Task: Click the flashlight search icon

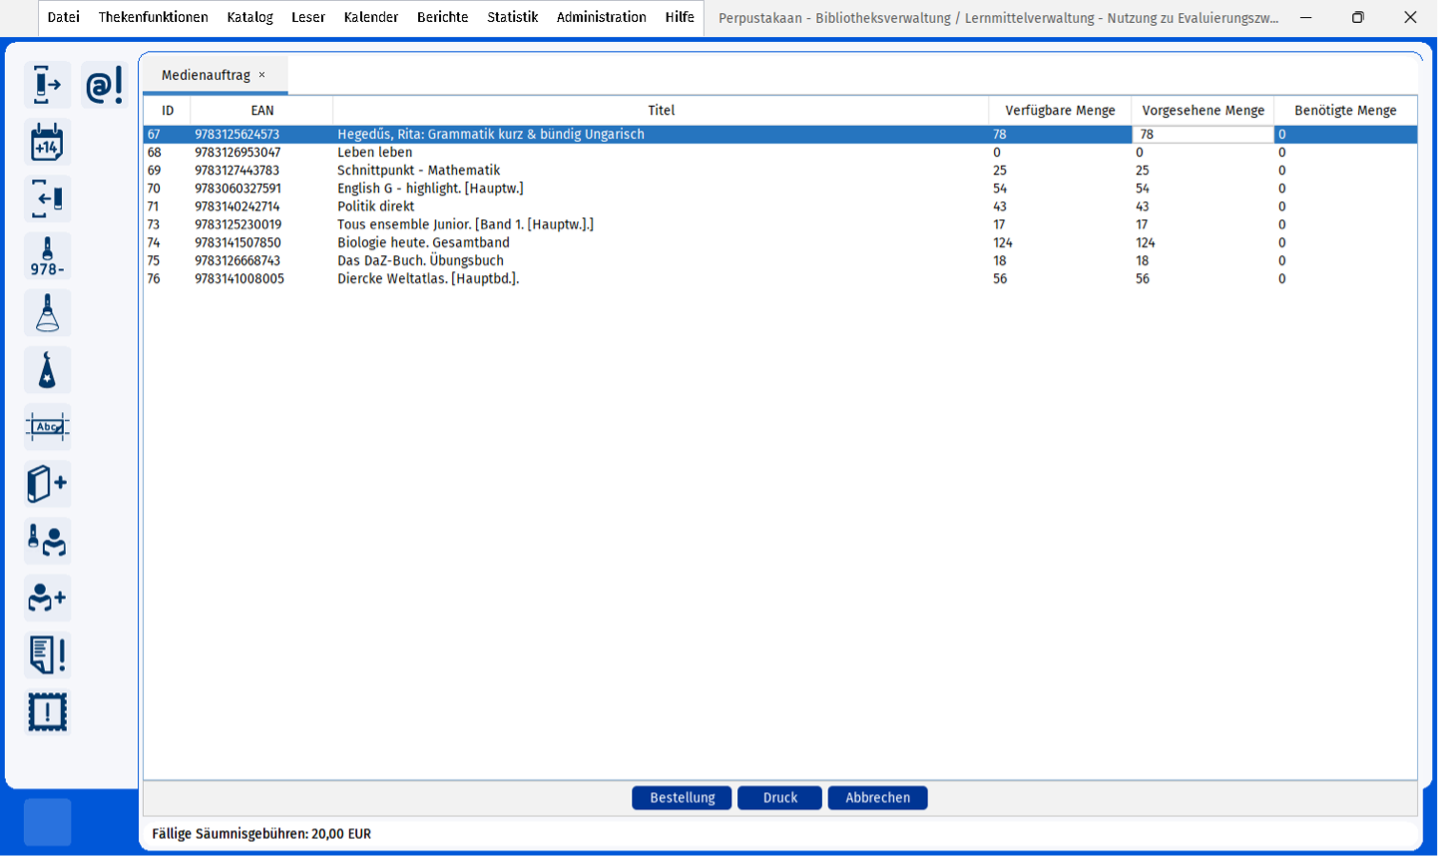Action: [x=47, y=314]
